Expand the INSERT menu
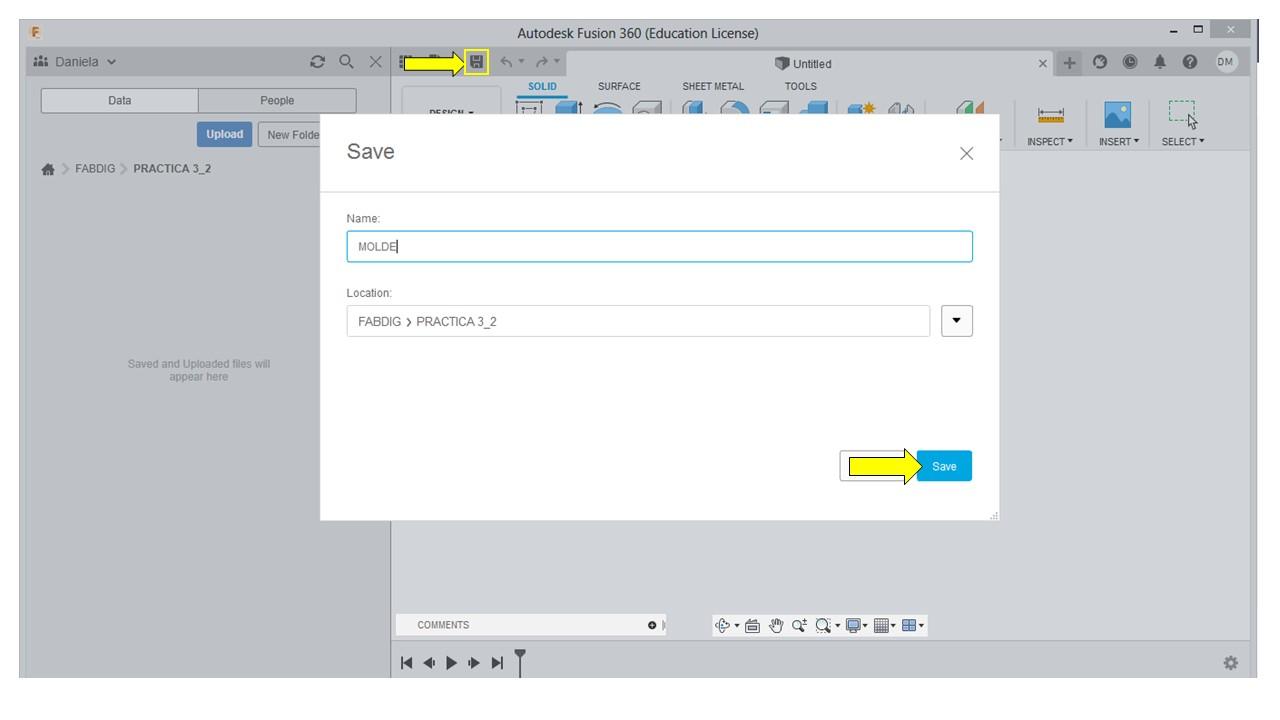 click(x=1121, y=142)
